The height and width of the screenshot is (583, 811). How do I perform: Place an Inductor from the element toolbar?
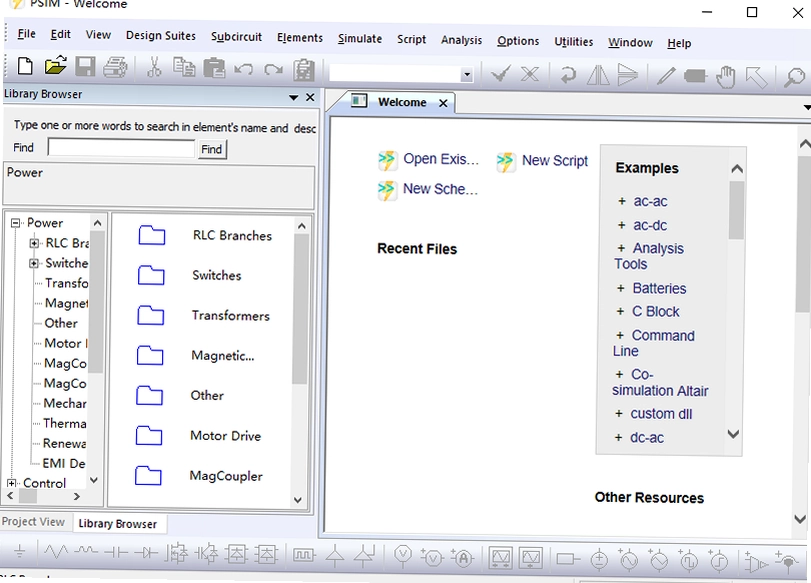pos(86,551)
